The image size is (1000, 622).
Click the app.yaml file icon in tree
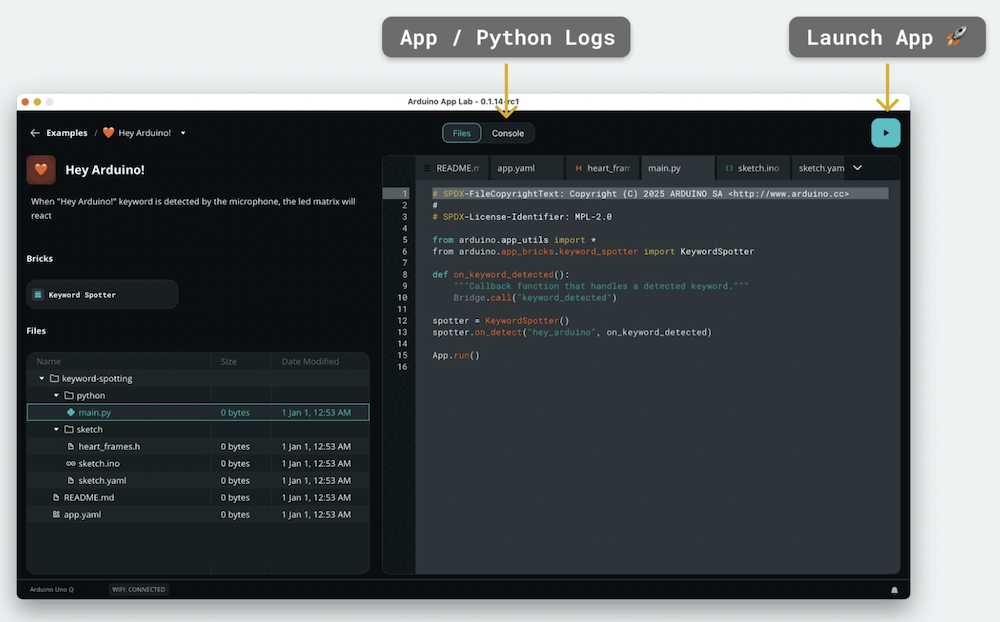pos(56,515)
